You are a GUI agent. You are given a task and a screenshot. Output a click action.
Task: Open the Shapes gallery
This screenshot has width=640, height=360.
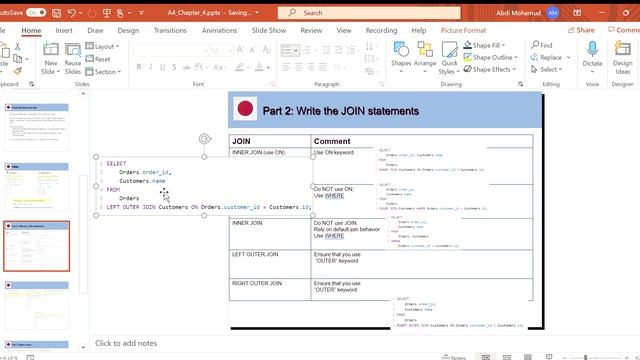pyautogui.click(x=401, y=58)
